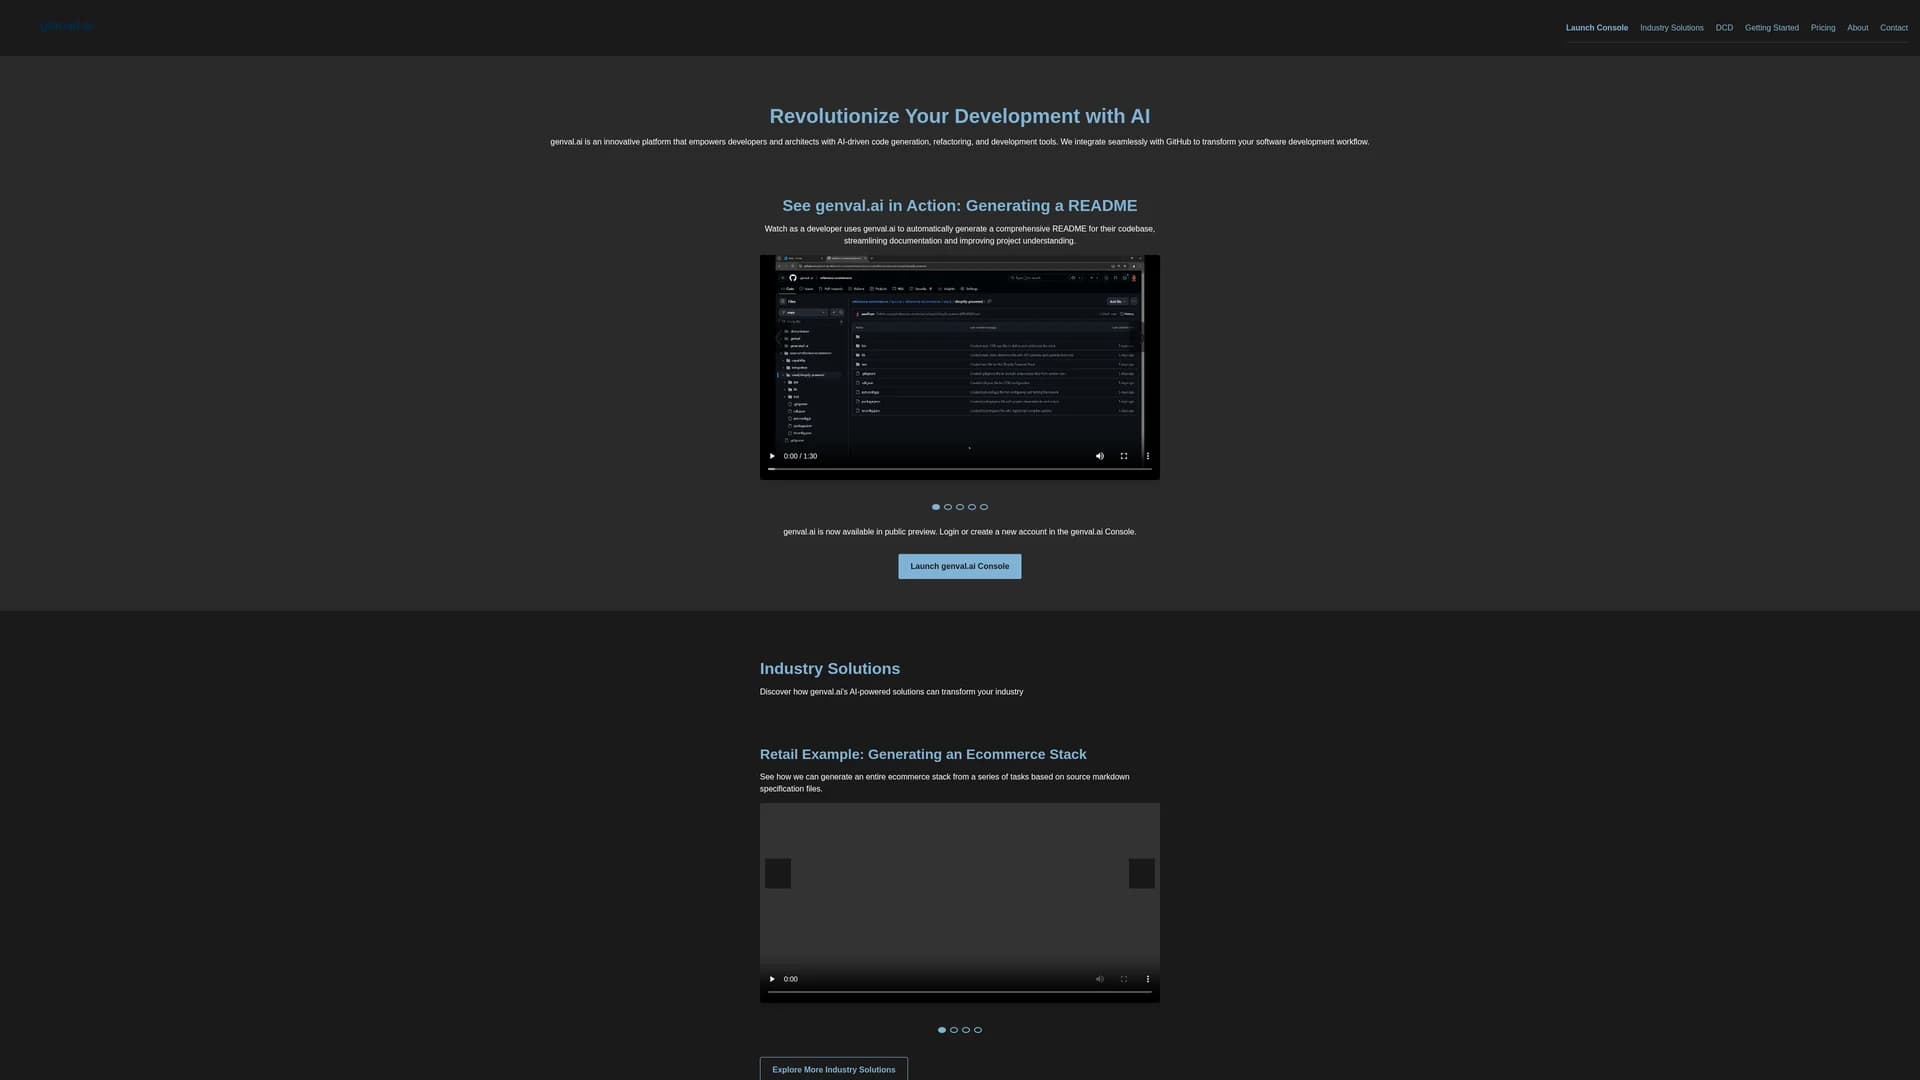Play the README demo video
This screenshot has width=1920, height=1080.
772,456
